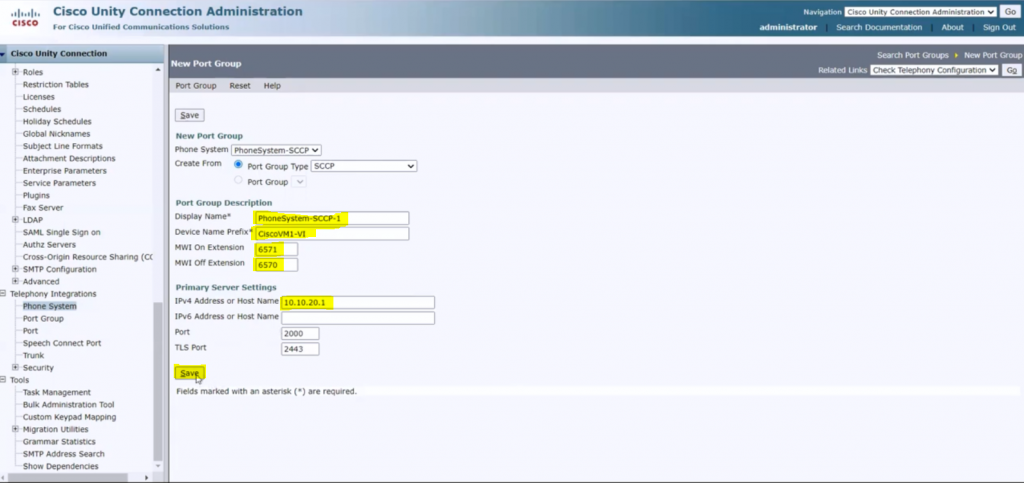Open SMTP Address Search
Viewport: 1024px width, 483px height.
coord(63,454)
